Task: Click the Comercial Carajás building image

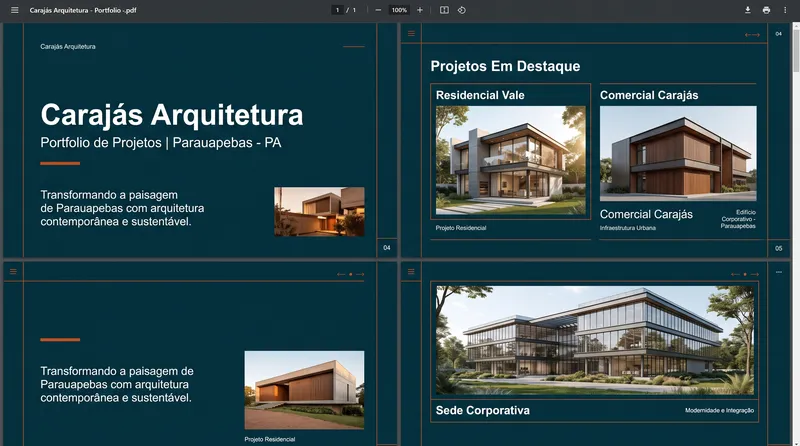Action: (x=678, y=154)
